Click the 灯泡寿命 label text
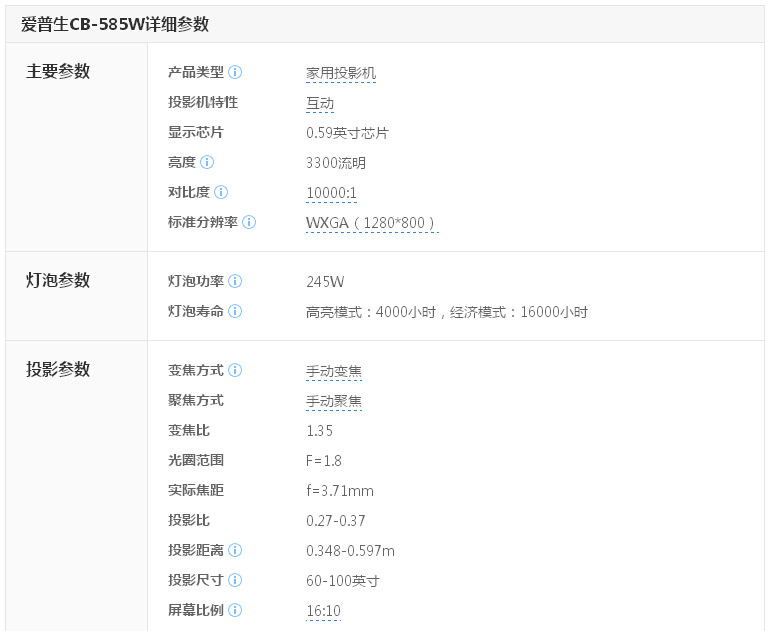The height and width of the screenshot is (631, 771). [196, 311]
